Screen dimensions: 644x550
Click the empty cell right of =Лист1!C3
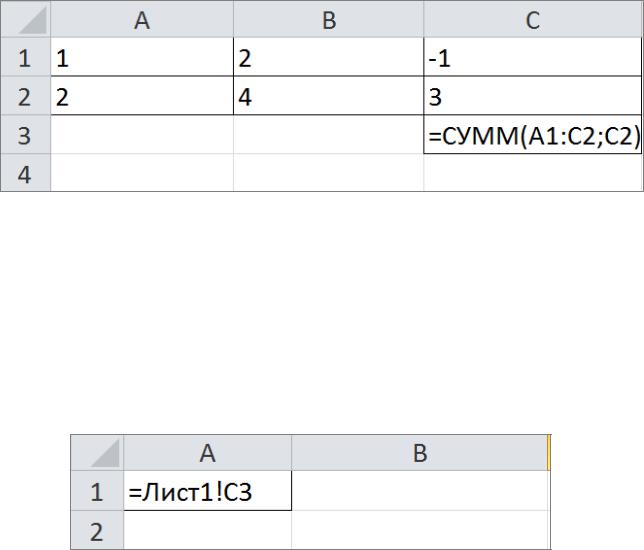pos(420,491)
